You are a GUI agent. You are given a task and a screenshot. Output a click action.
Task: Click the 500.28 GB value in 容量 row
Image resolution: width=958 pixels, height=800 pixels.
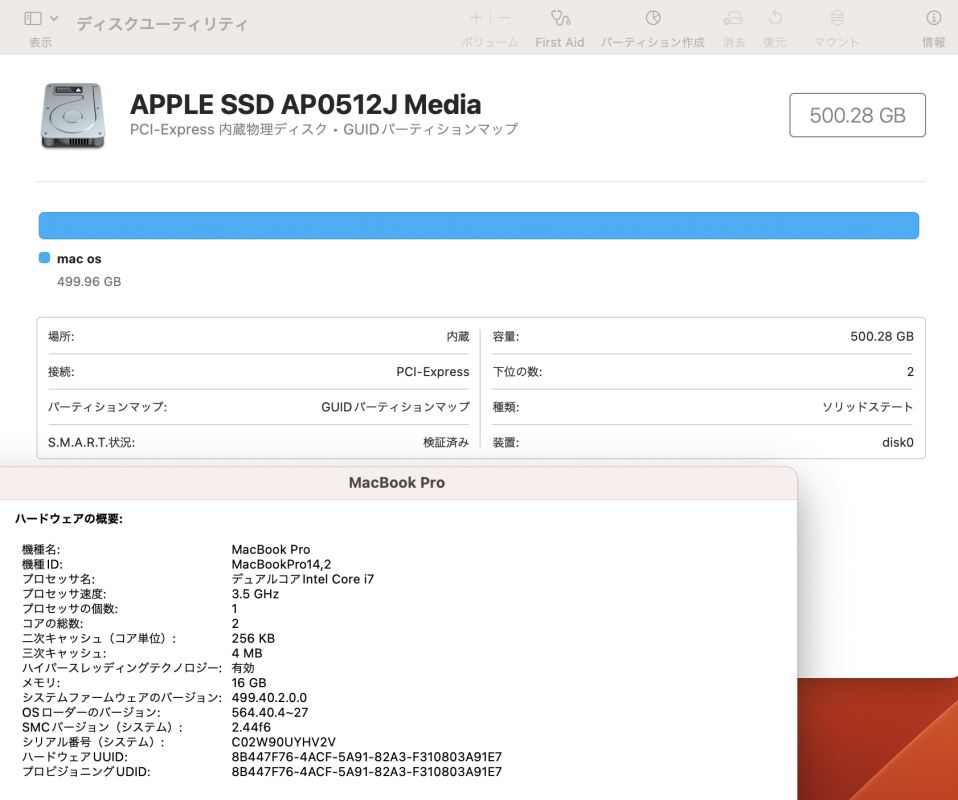point(882,336)
